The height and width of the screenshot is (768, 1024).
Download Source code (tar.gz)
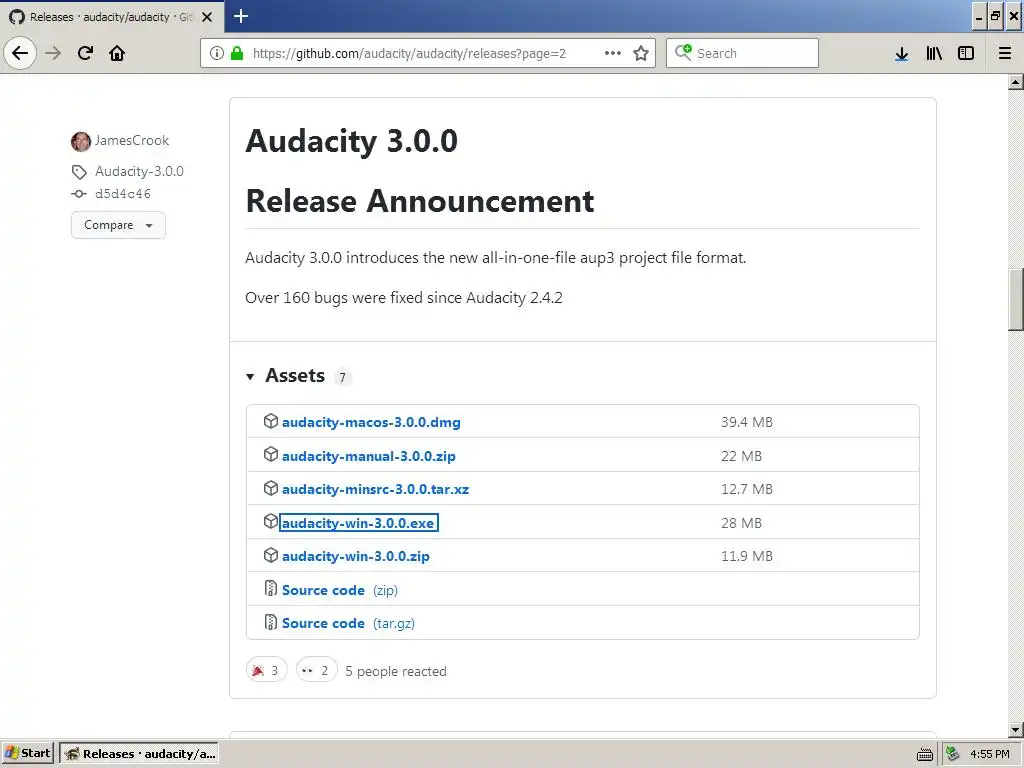pos(348,624)
